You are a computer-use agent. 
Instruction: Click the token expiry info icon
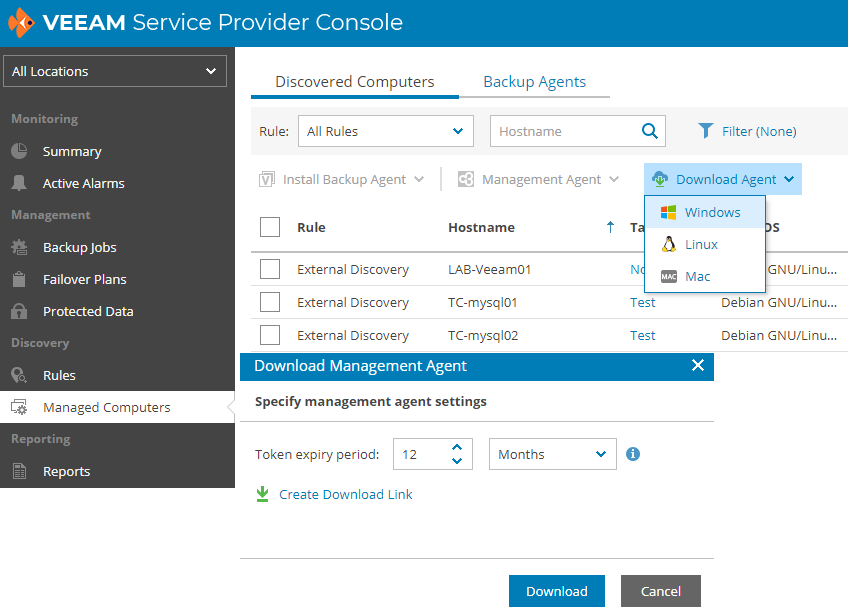click(x=633, y=454)
